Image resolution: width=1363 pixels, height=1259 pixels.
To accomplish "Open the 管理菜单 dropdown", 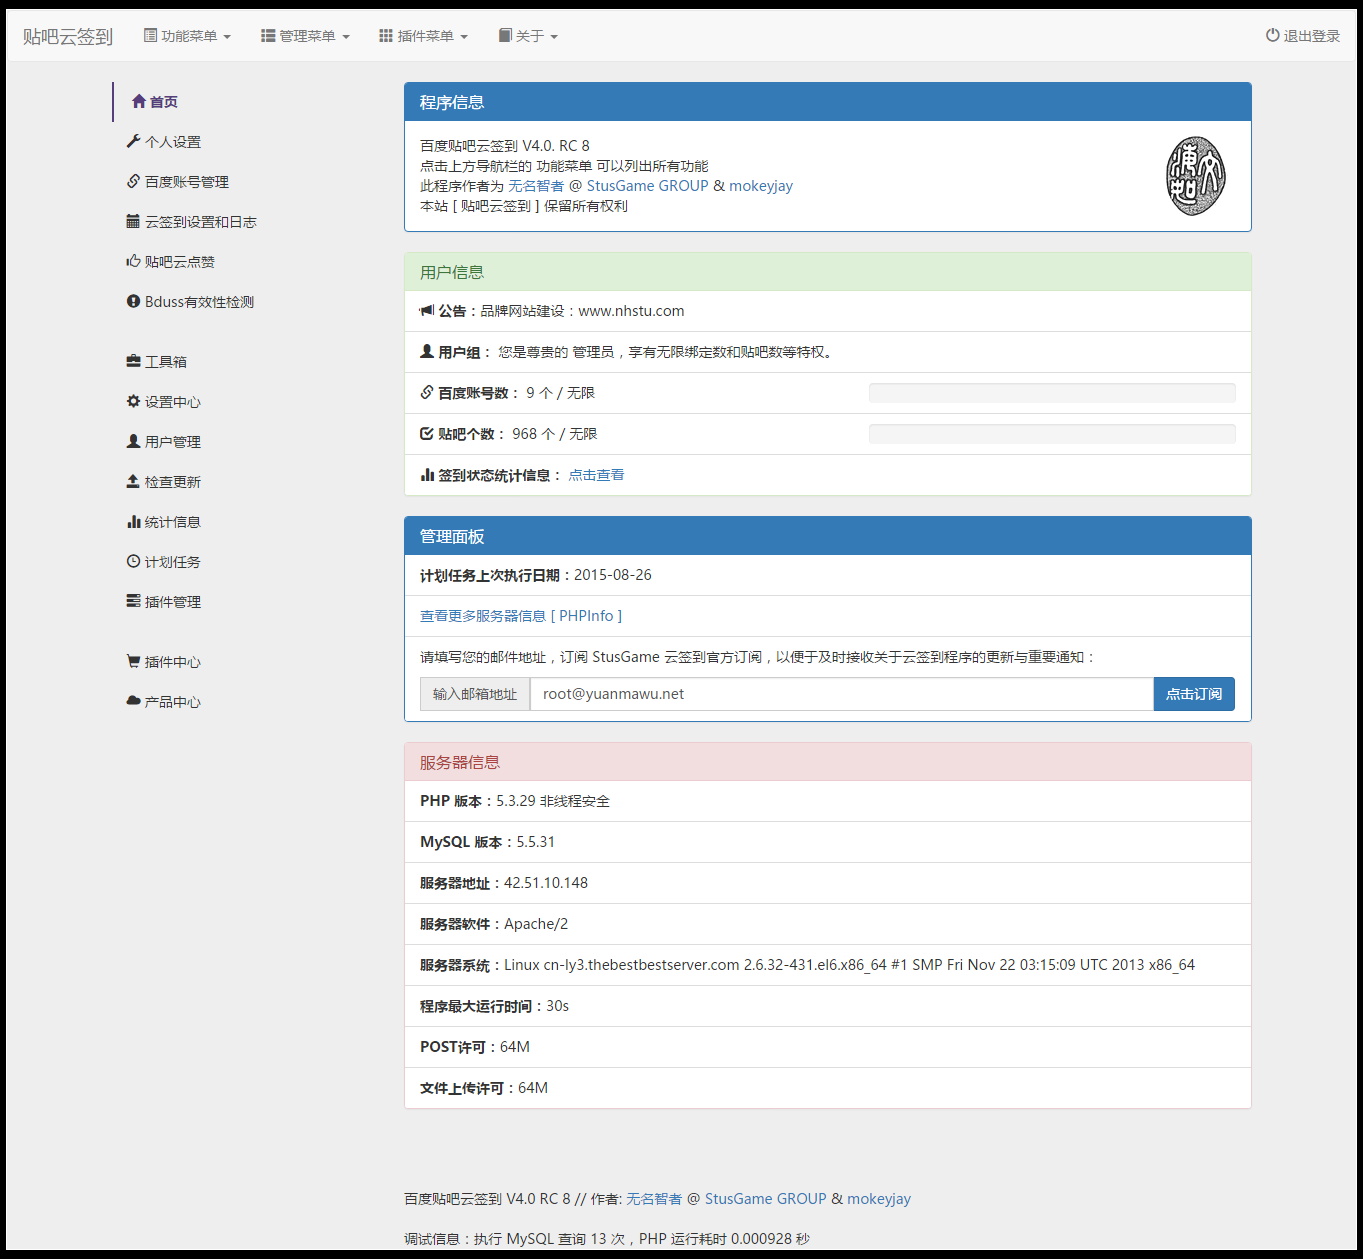I will click(x=305, y=36).
